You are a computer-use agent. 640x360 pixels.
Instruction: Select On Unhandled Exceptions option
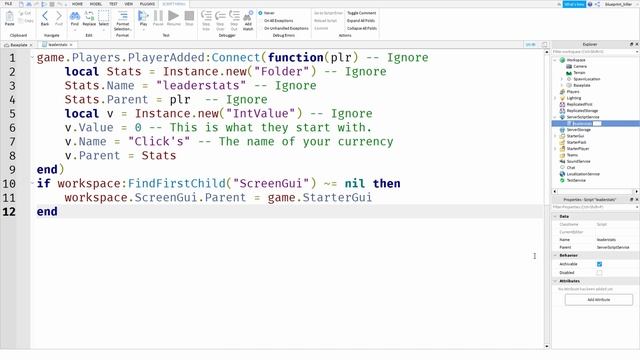click(283, 28)
